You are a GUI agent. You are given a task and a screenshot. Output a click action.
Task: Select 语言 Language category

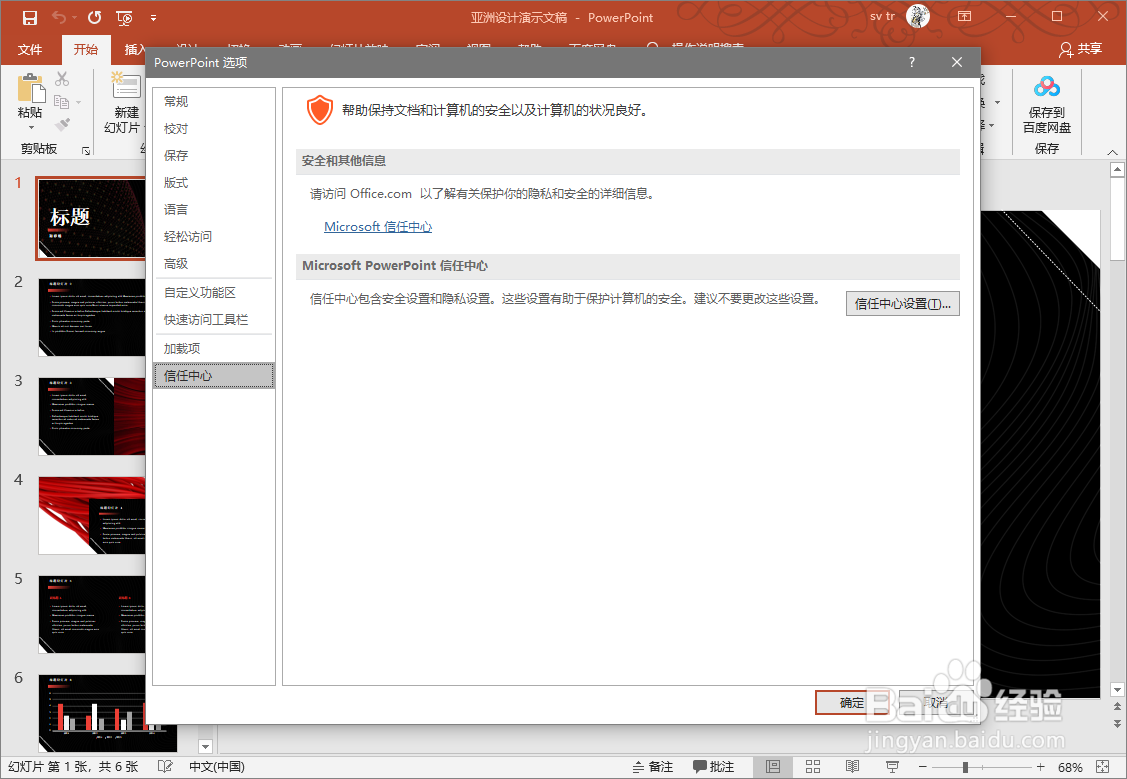coord(214,210)
